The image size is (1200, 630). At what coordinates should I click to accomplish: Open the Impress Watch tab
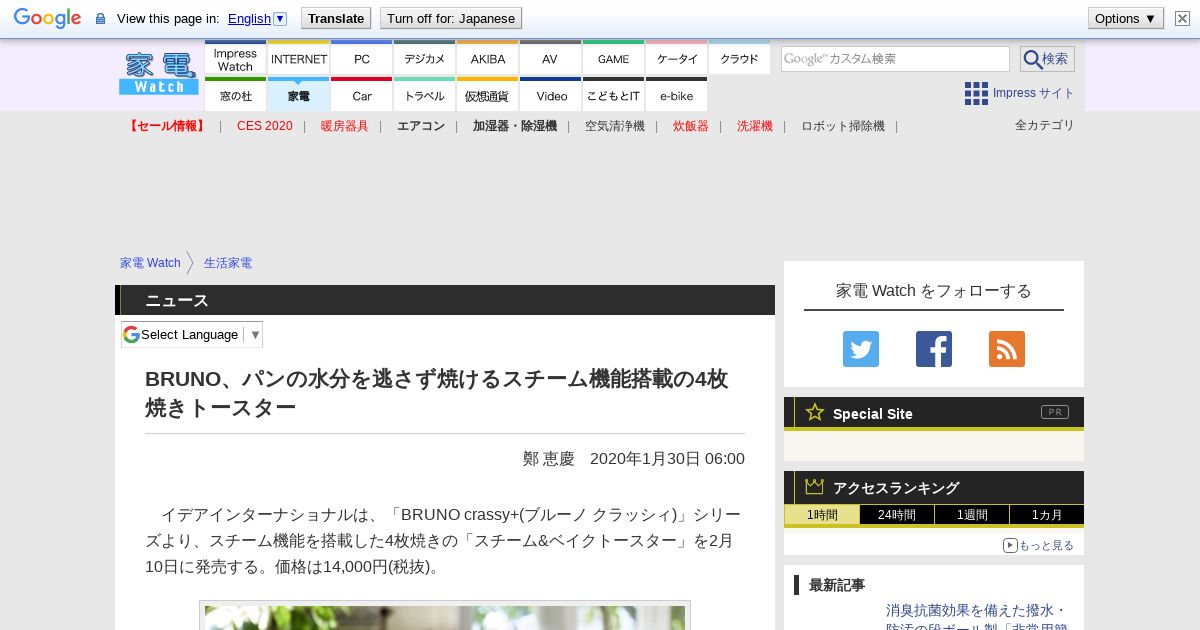click(235, 58)
